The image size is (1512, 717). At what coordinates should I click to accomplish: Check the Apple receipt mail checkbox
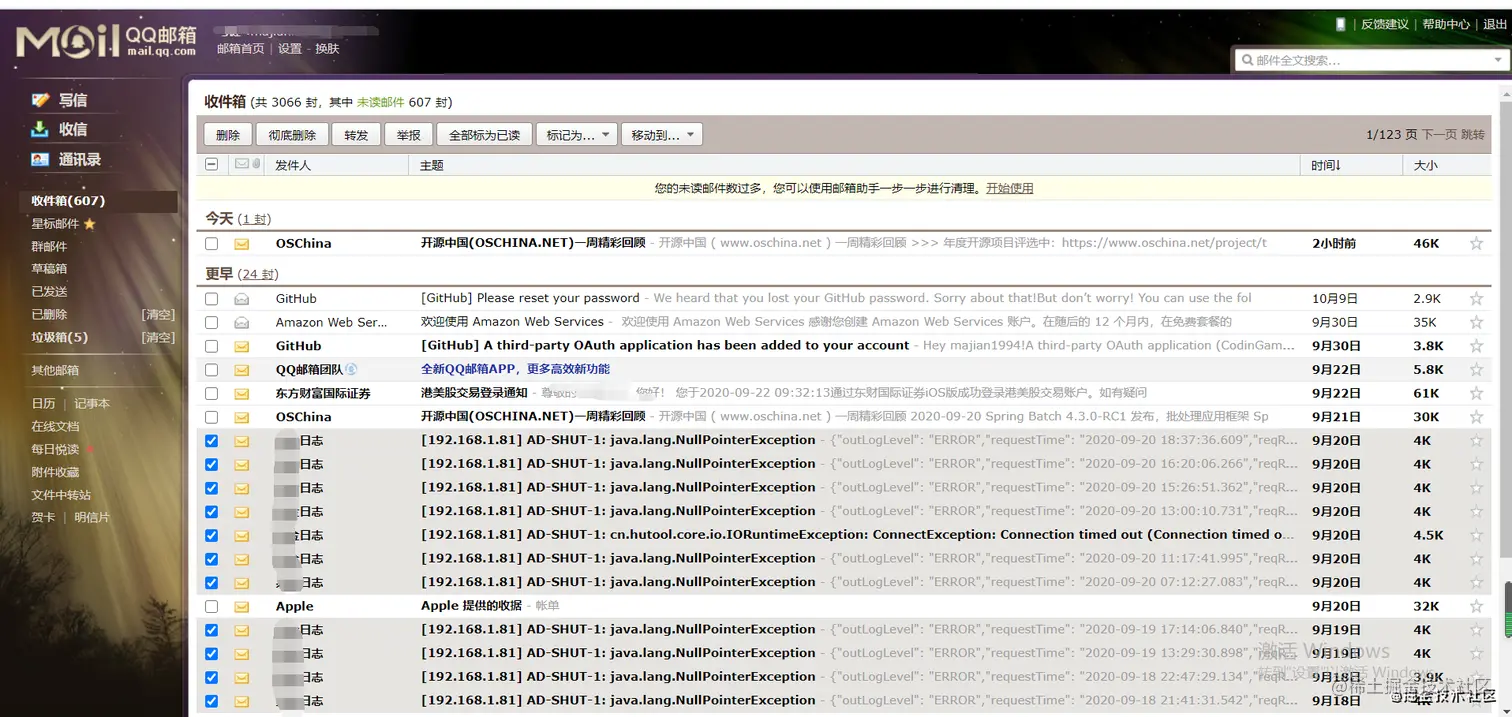[x=211, y=606]
